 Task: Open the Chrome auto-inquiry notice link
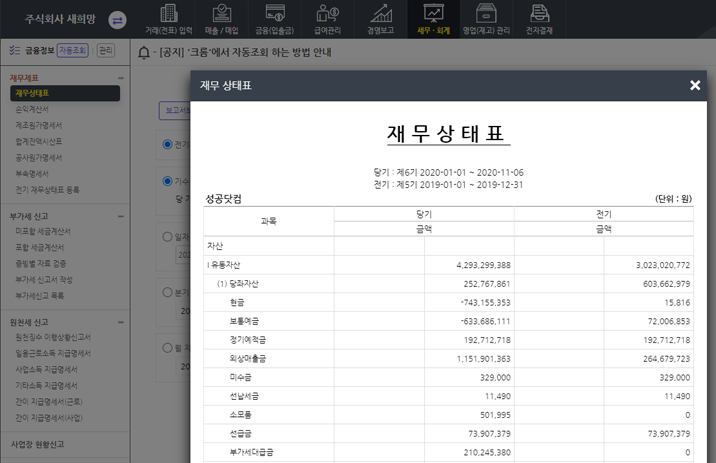(245, 53)
